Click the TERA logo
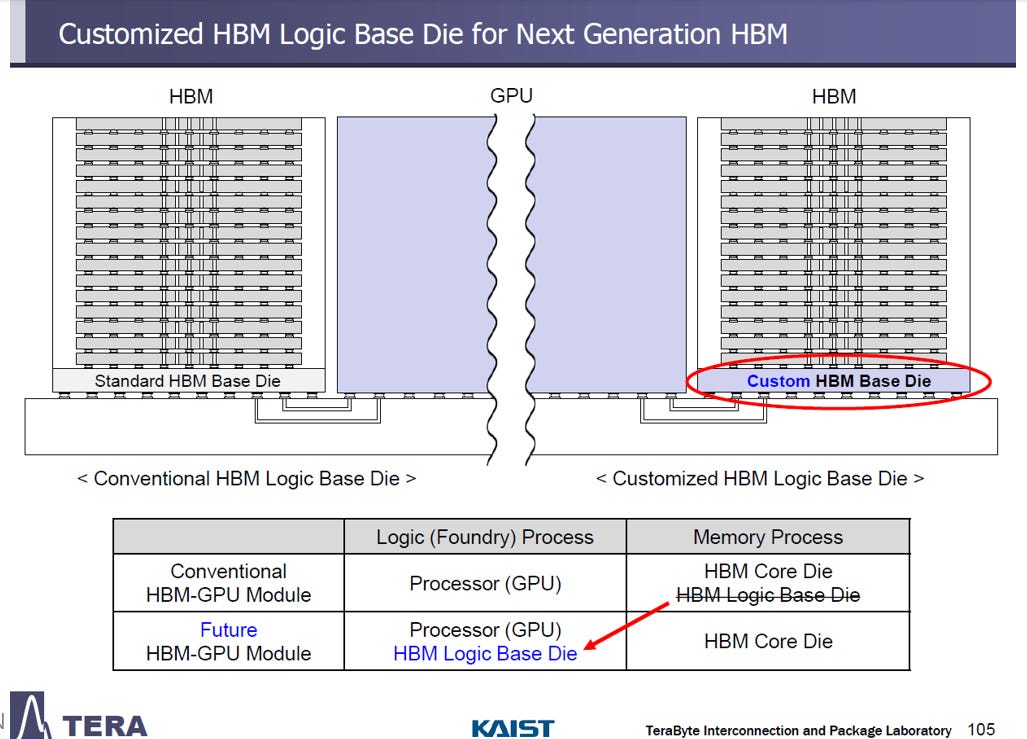 coord(80,717)
